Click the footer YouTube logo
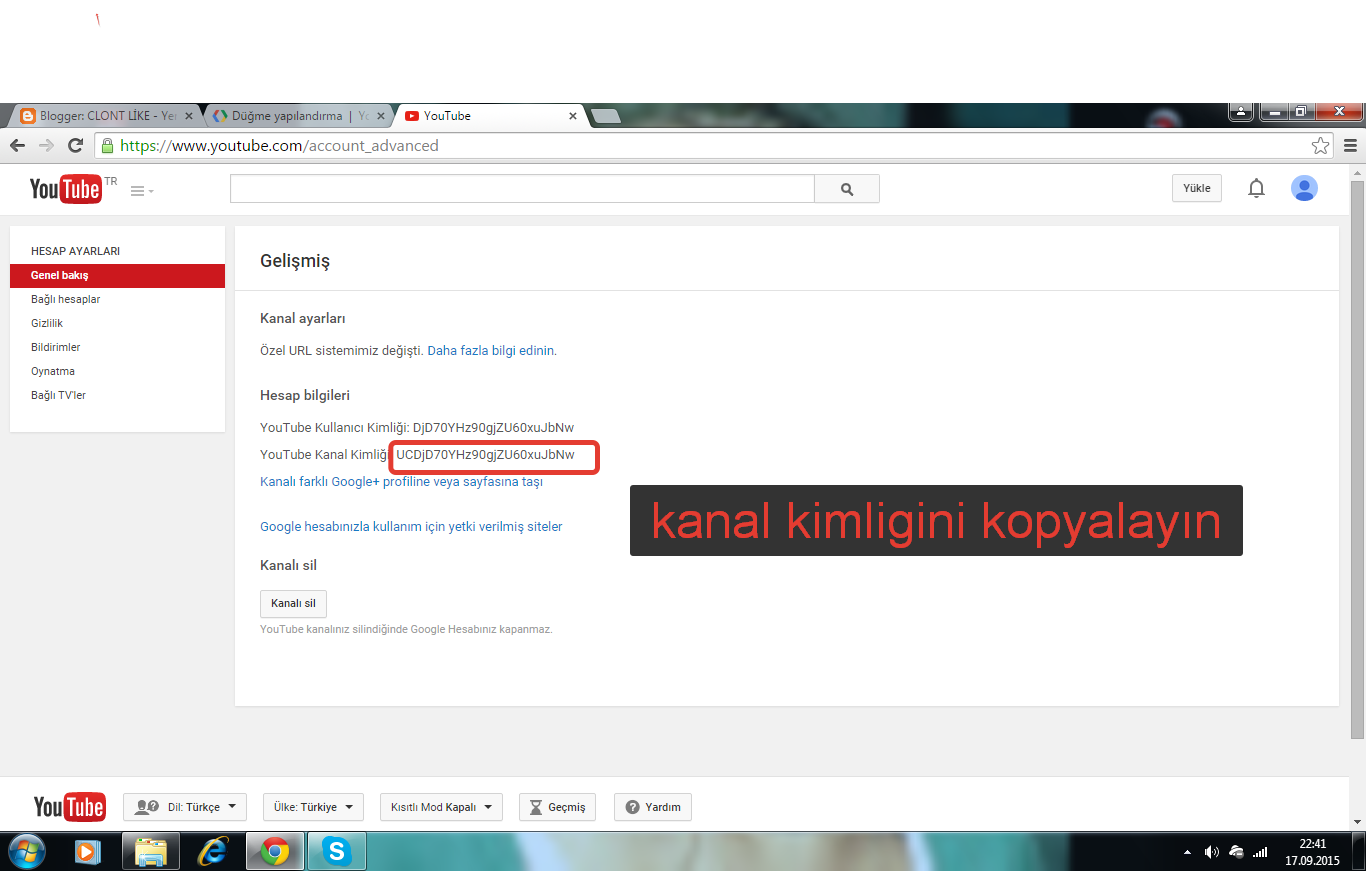This screenshot has height=871, width=1366. (69, 807)
